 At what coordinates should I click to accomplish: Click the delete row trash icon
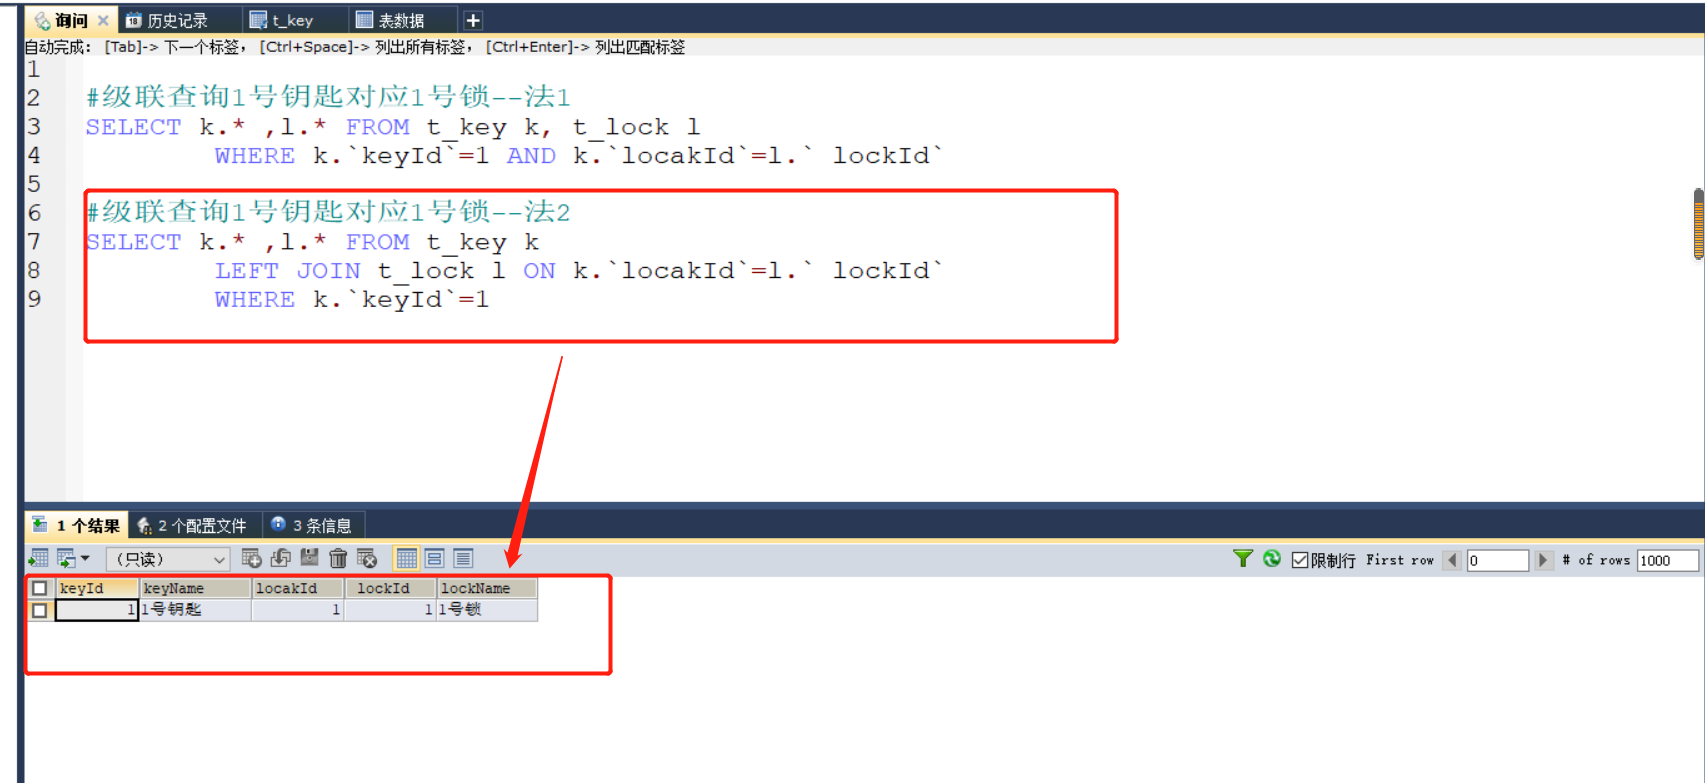pos(338,558)
